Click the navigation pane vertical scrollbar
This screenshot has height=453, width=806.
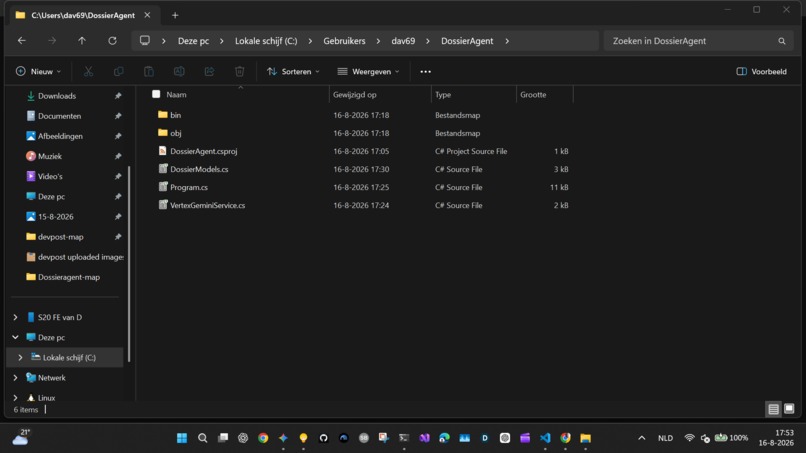pyautogui.click(x=129, y=263)
